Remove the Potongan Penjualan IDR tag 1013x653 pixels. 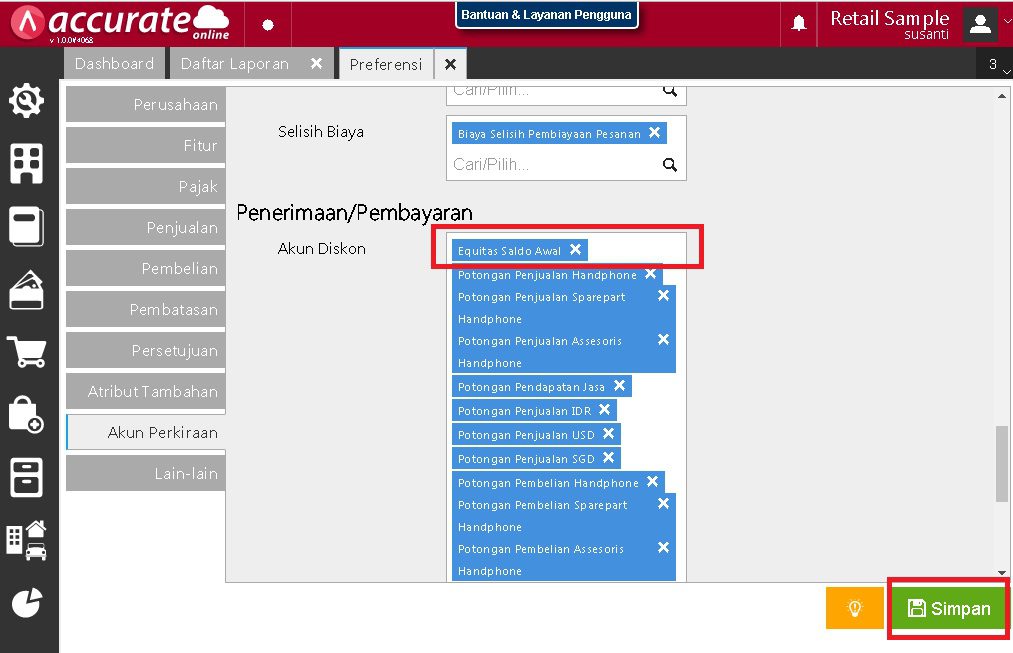tap(605, 410)
